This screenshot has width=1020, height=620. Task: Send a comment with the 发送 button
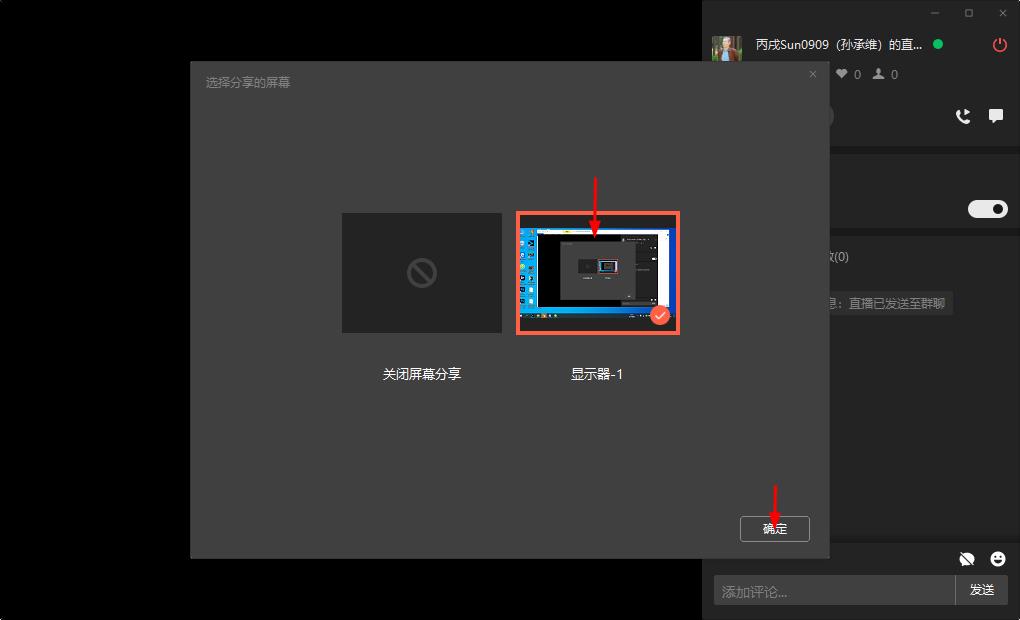(981, 590)
